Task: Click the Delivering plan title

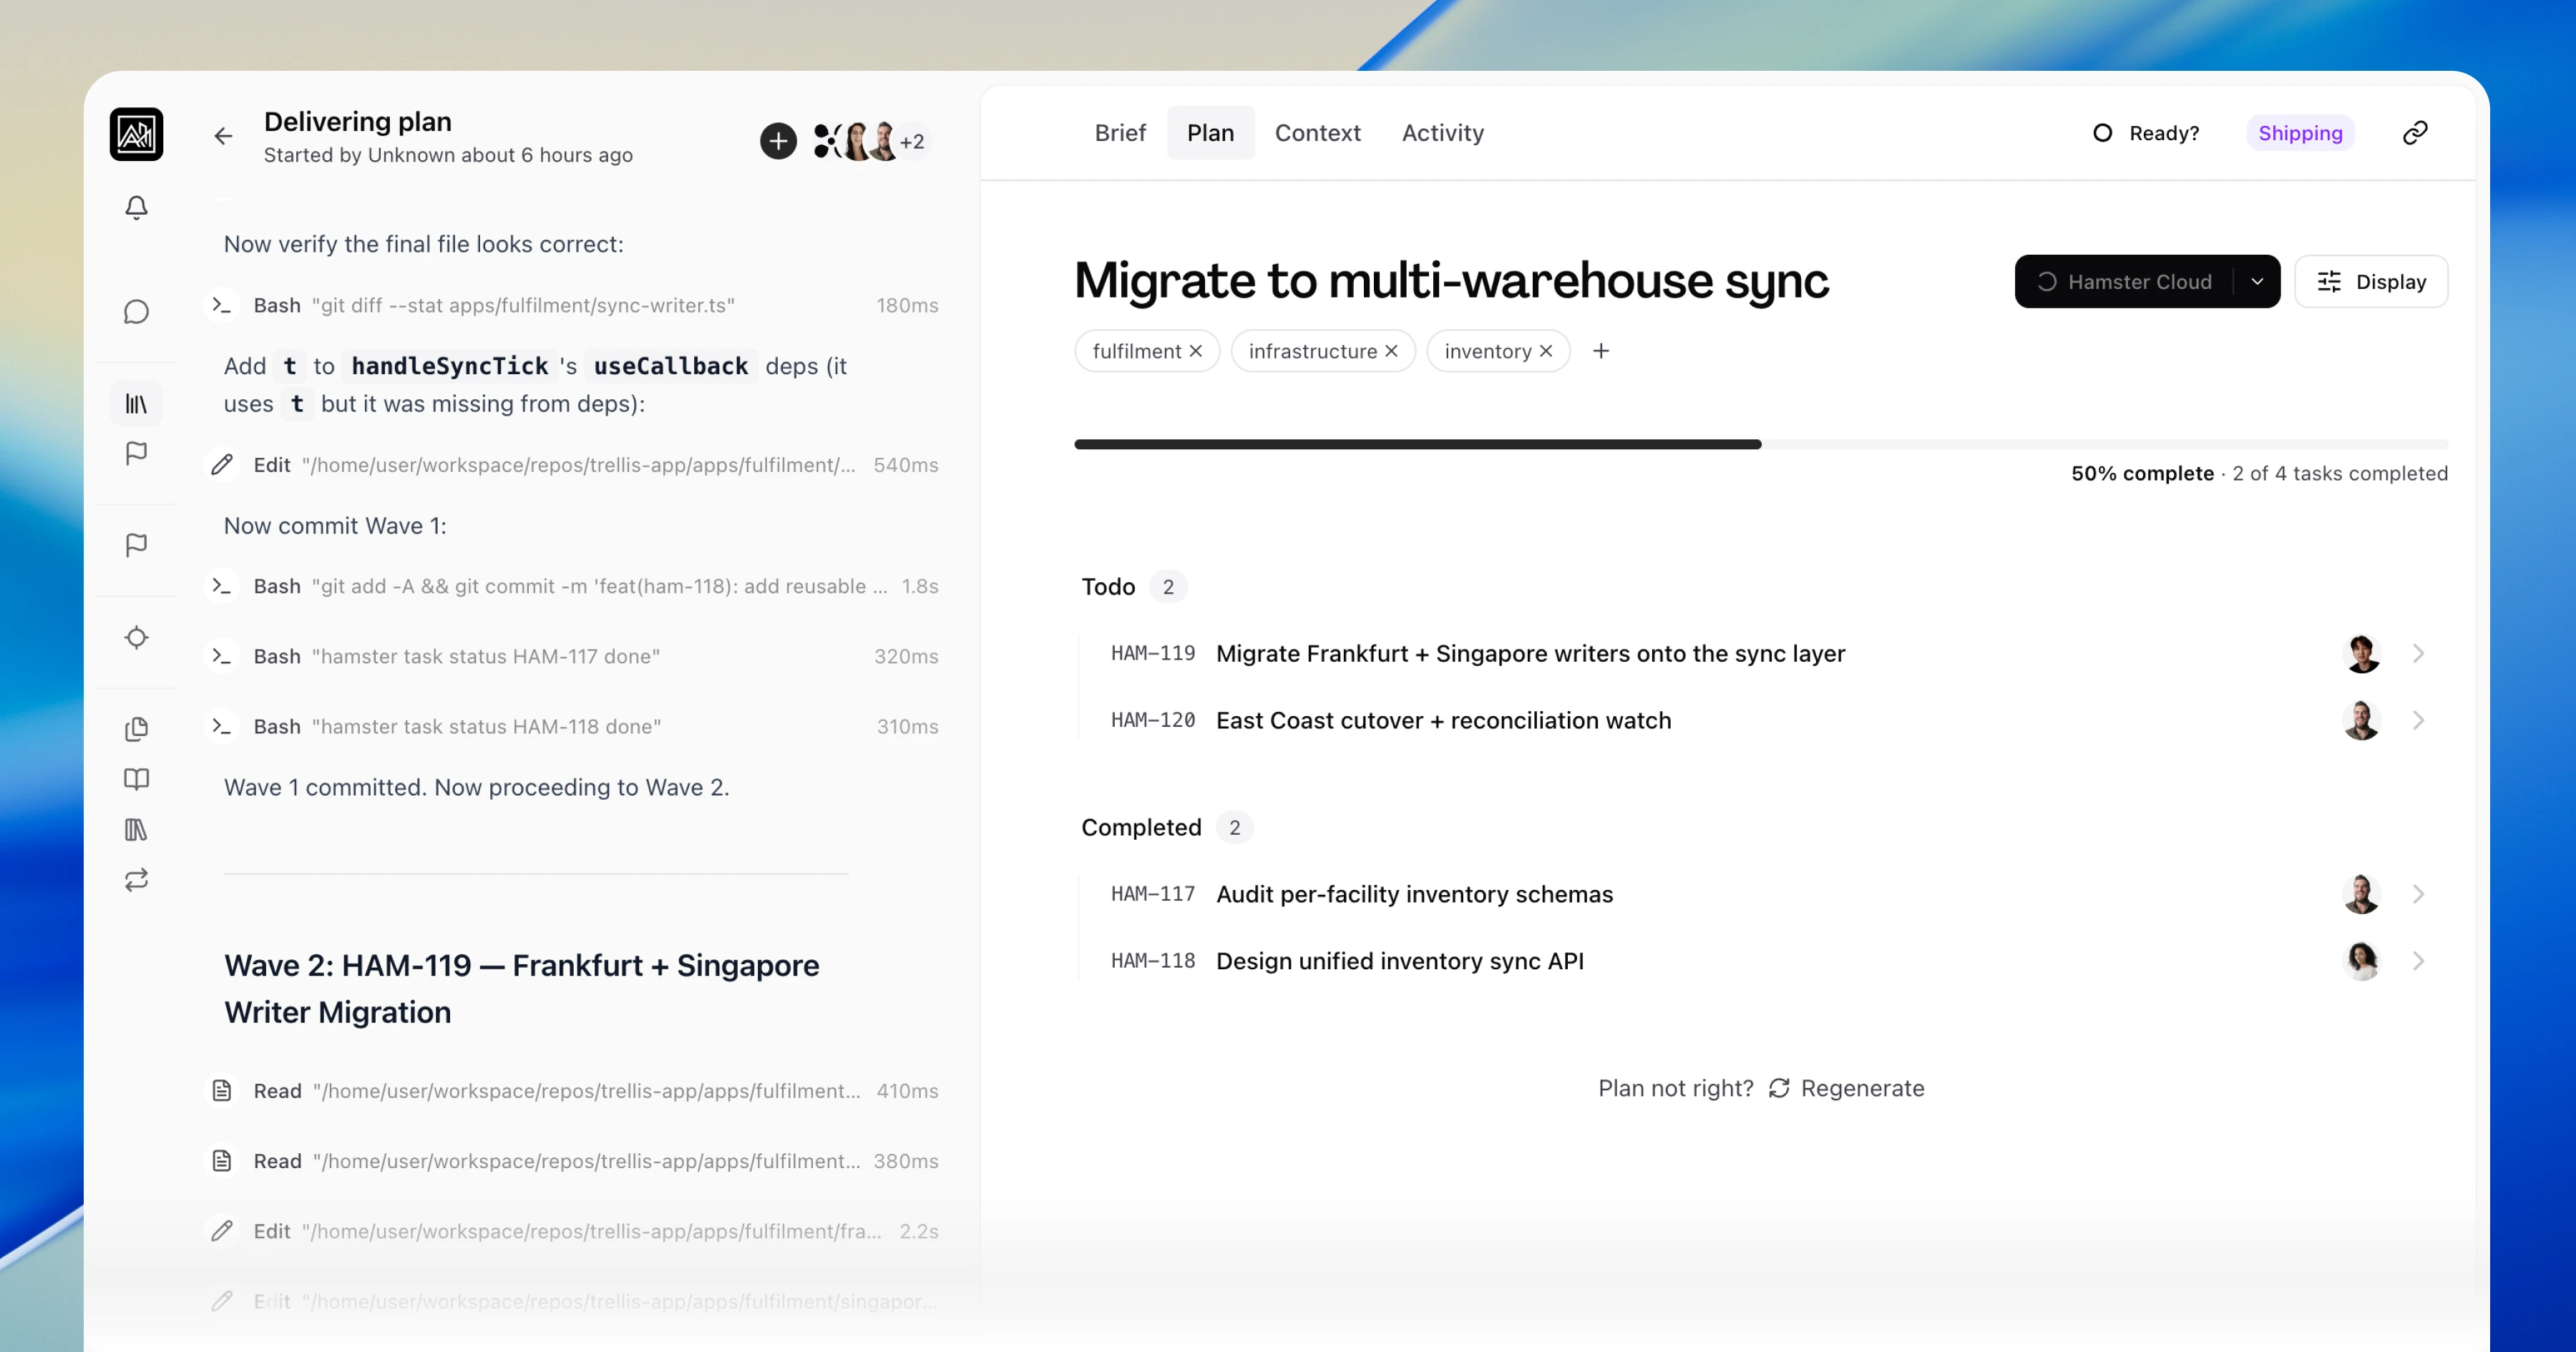Action: (x=358, y=122)
